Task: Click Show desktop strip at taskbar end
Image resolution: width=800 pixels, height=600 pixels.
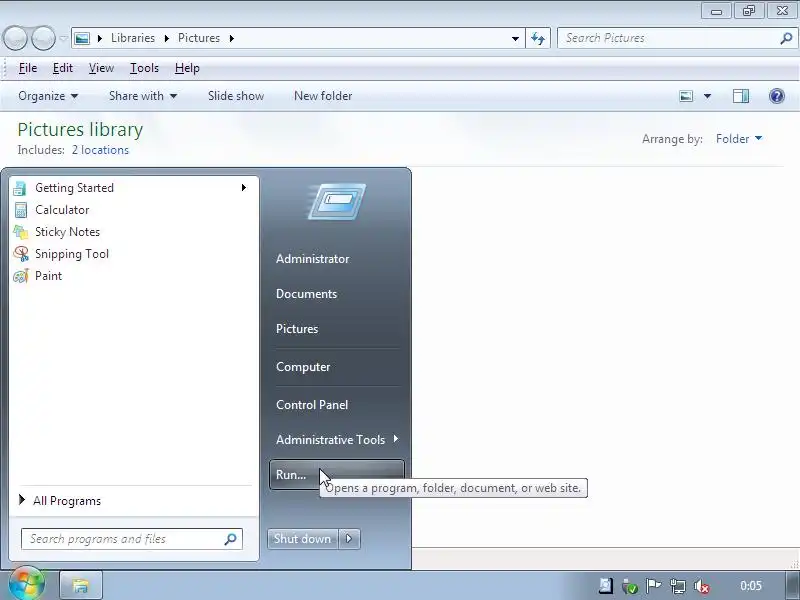Action: [792, 585]
